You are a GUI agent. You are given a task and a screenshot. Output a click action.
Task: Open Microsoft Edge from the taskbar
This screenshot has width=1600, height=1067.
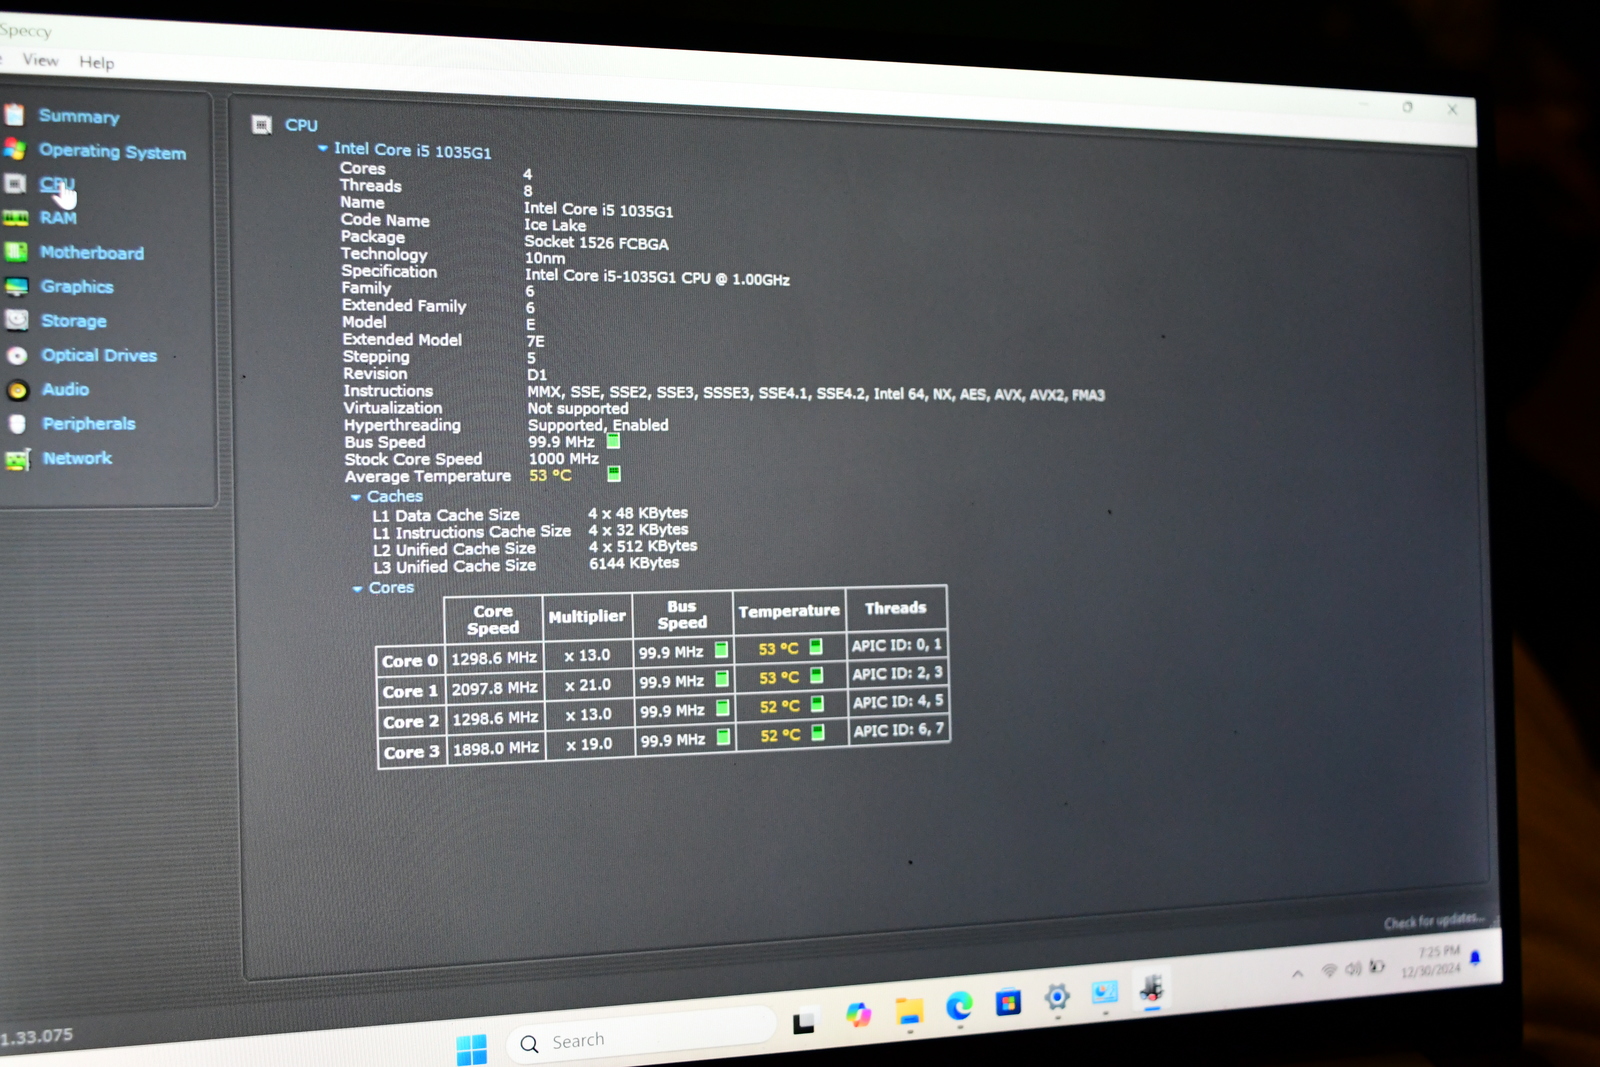[x=959, y=1006]
